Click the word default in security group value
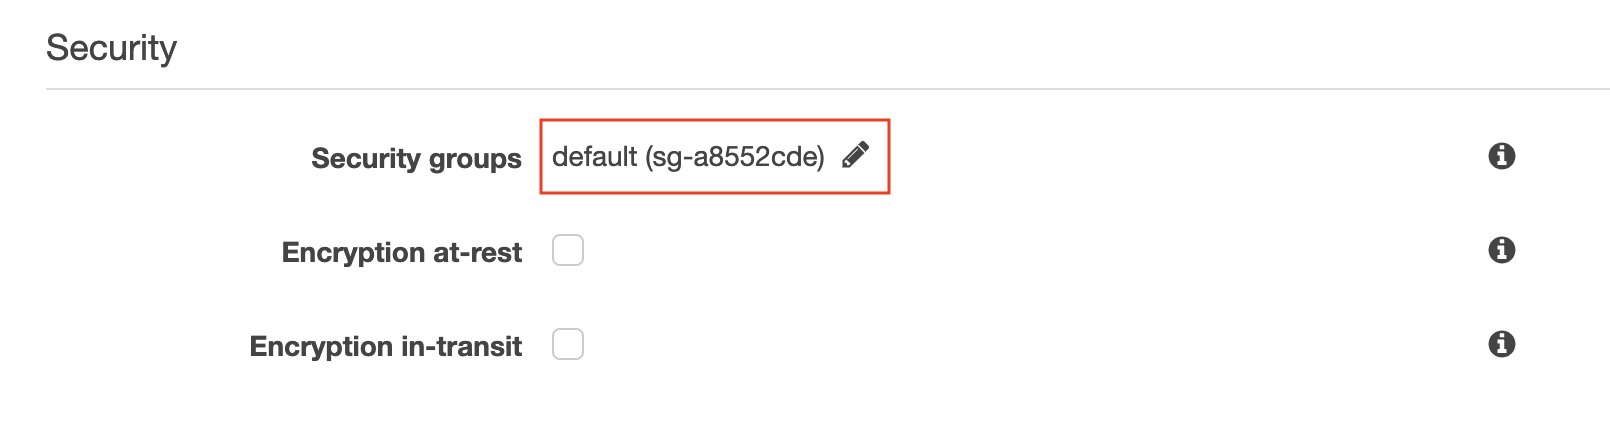Screen dimensions: 1610x432 tap(594, 157)
